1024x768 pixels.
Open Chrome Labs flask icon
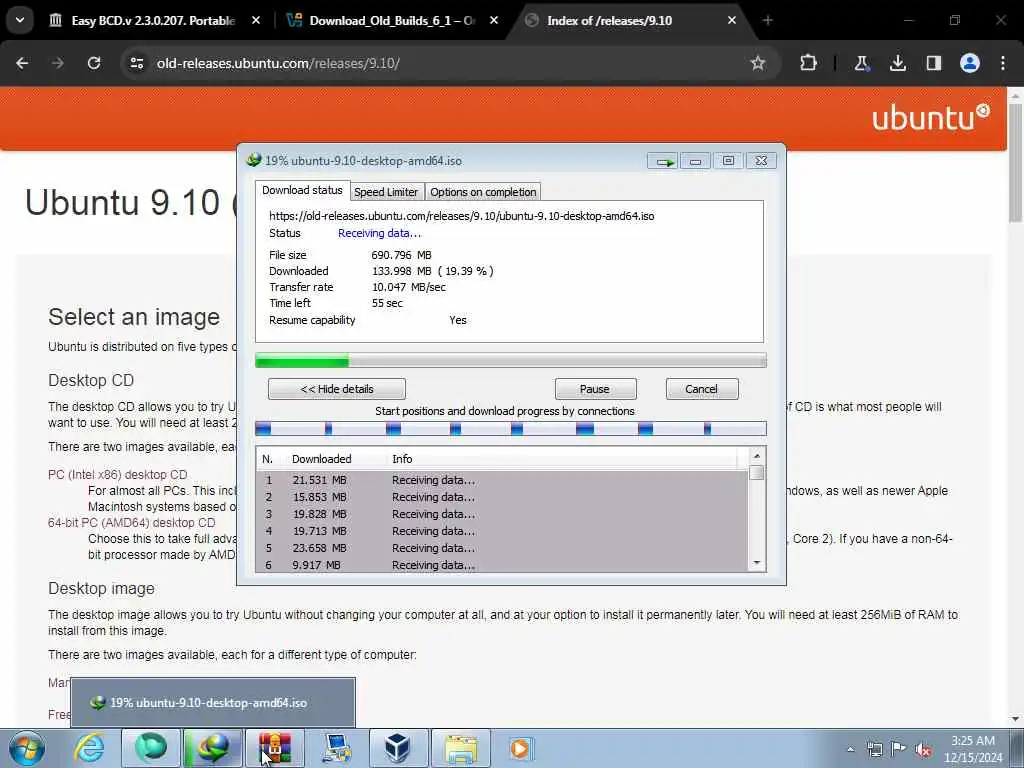861,63
